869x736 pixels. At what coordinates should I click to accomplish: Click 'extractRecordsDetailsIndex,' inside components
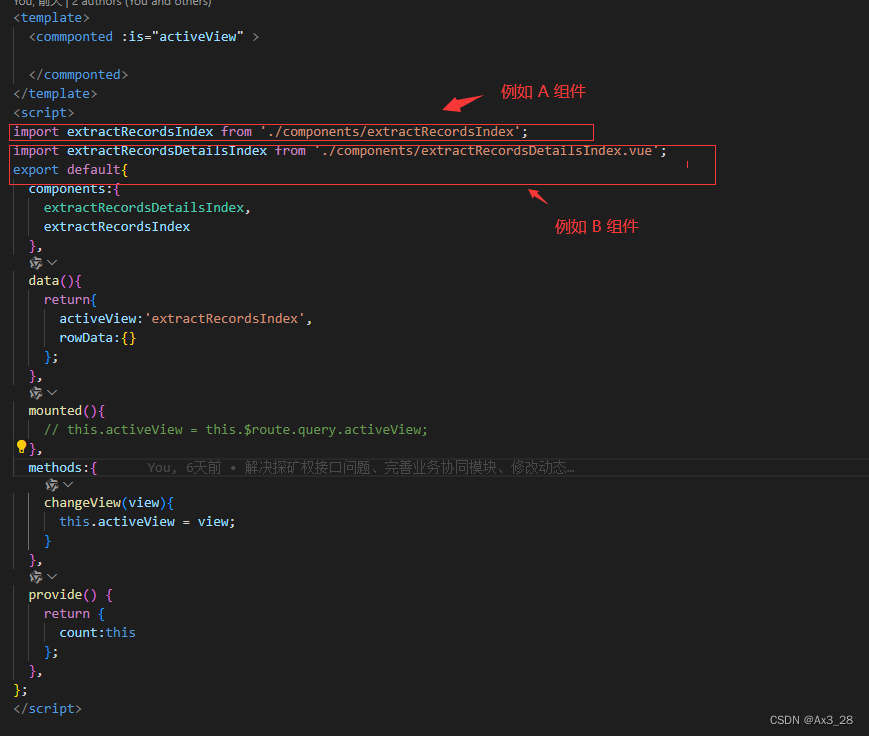point(147,208)
